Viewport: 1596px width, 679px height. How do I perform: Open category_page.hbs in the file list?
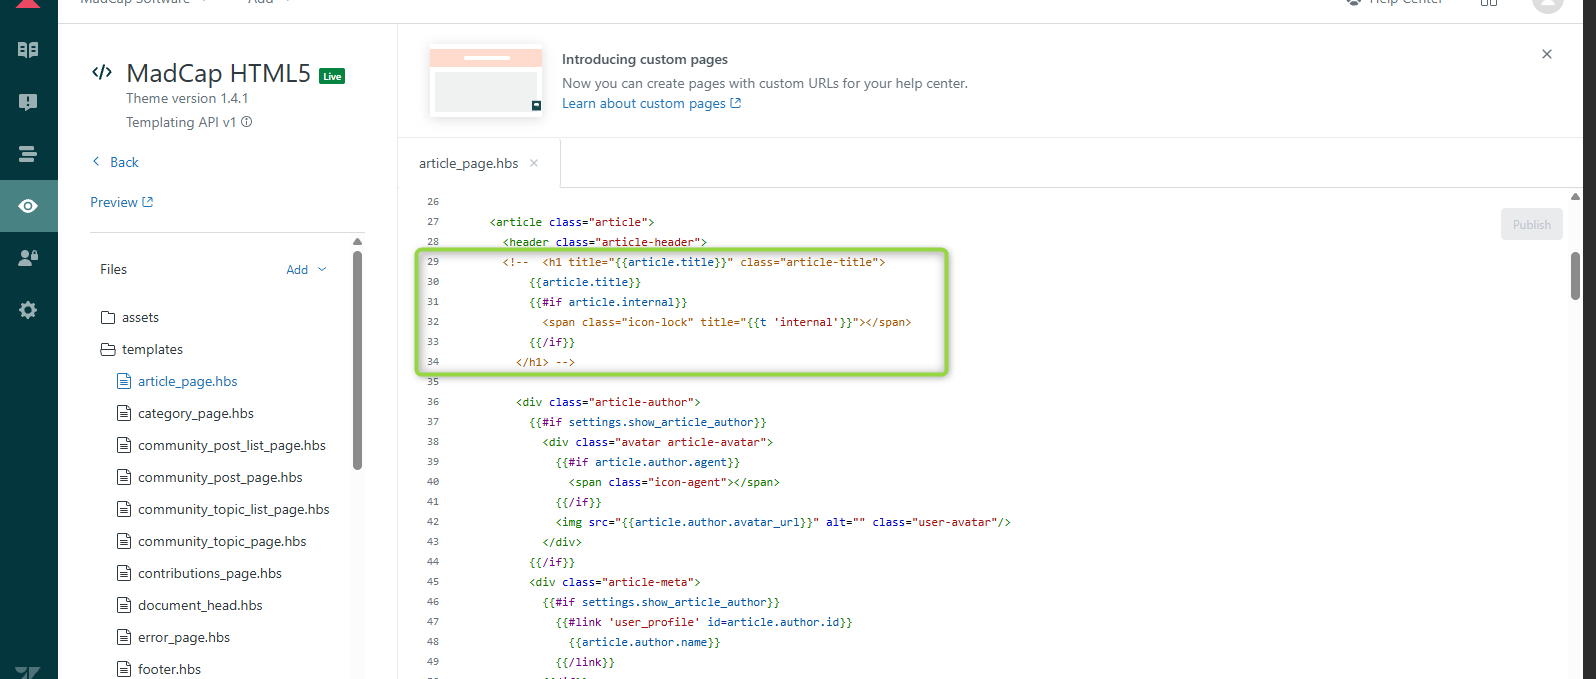point(195,414)
